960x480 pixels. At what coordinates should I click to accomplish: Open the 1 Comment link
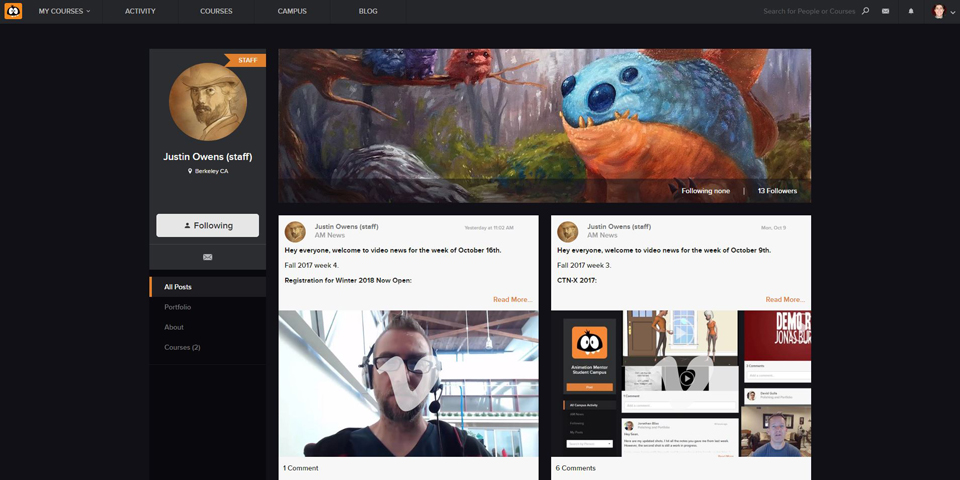click(301, 468)
